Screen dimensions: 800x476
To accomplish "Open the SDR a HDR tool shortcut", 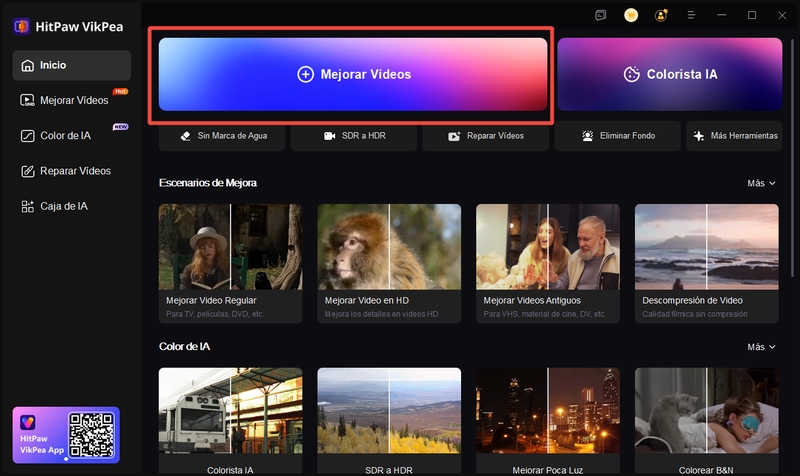I will click(354, 135).
